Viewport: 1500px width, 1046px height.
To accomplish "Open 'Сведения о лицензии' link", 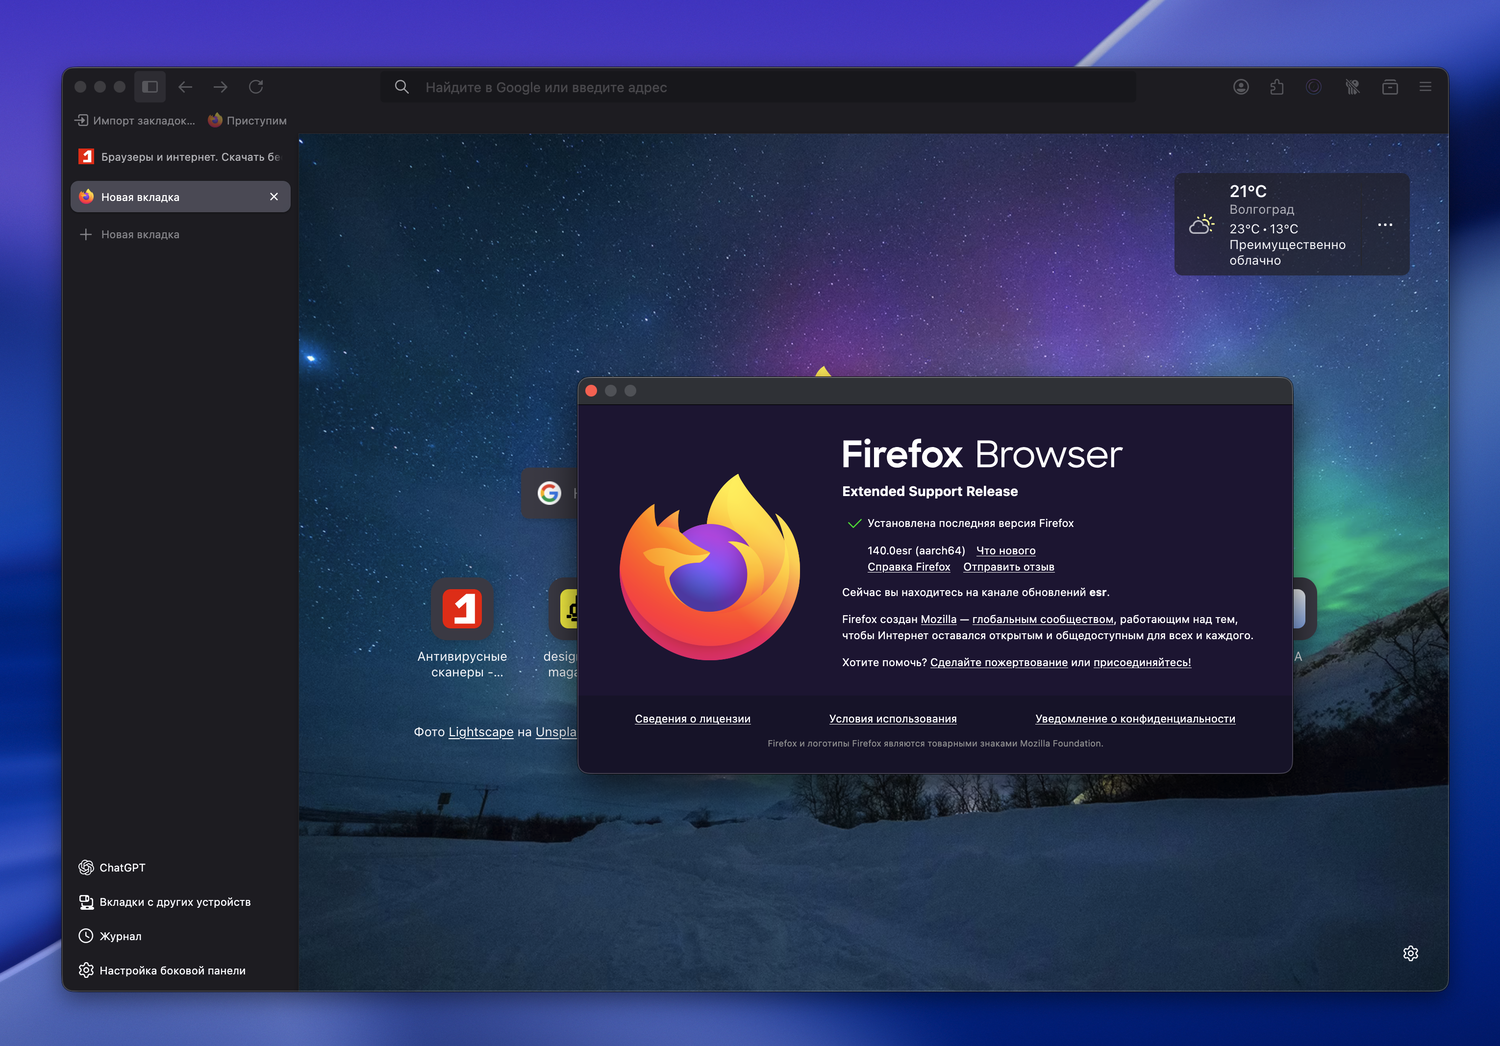I will 693,719.
